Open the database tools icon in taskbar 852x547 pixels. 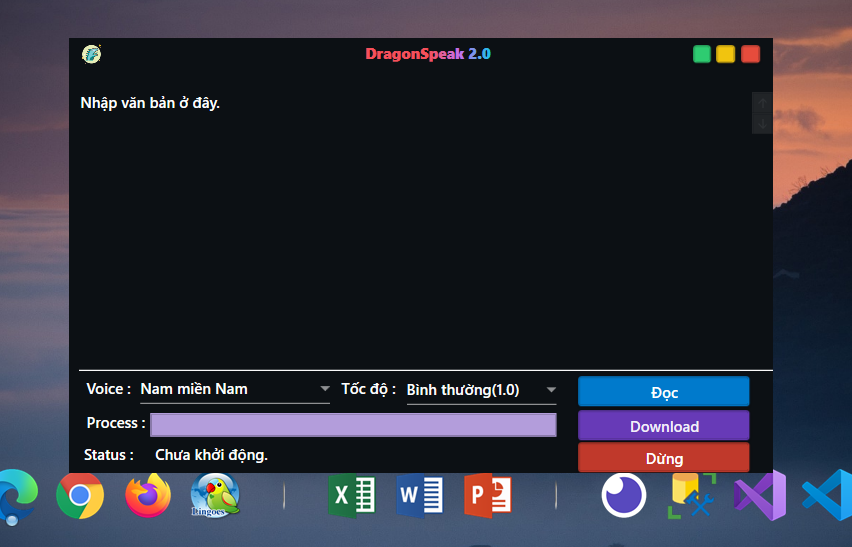pos(691,495)
